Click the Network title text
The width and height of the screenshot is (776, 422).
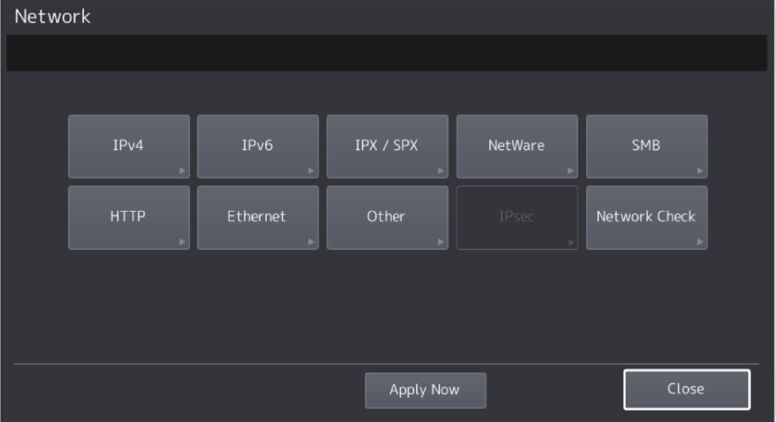coord(52,17)
